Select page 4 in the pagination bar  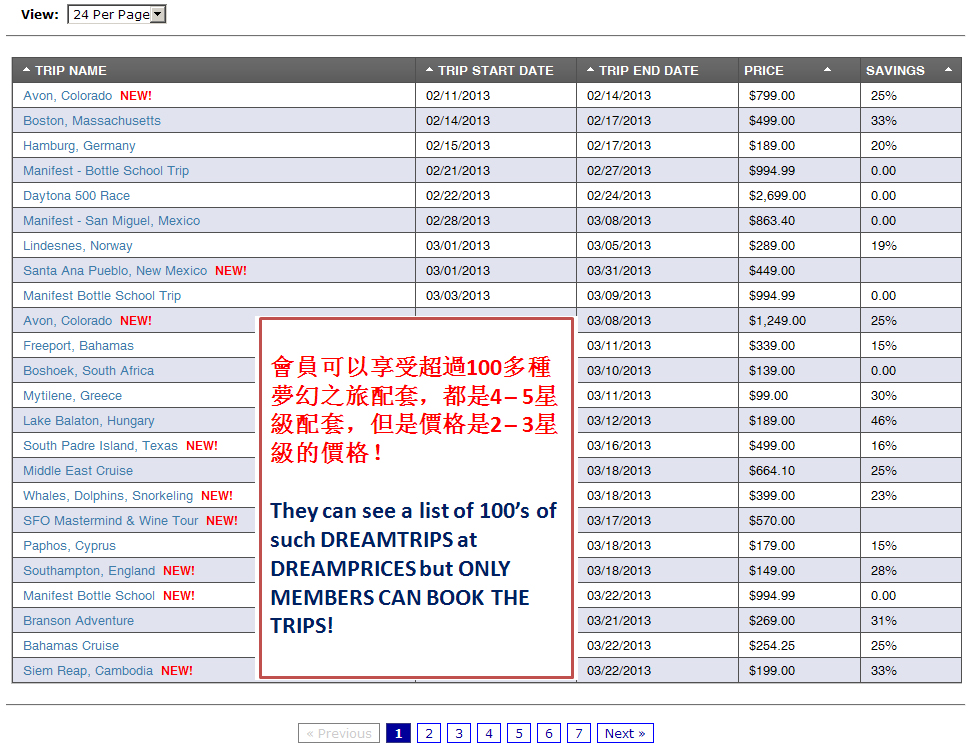pyautogui.click(x=488, y=732)
